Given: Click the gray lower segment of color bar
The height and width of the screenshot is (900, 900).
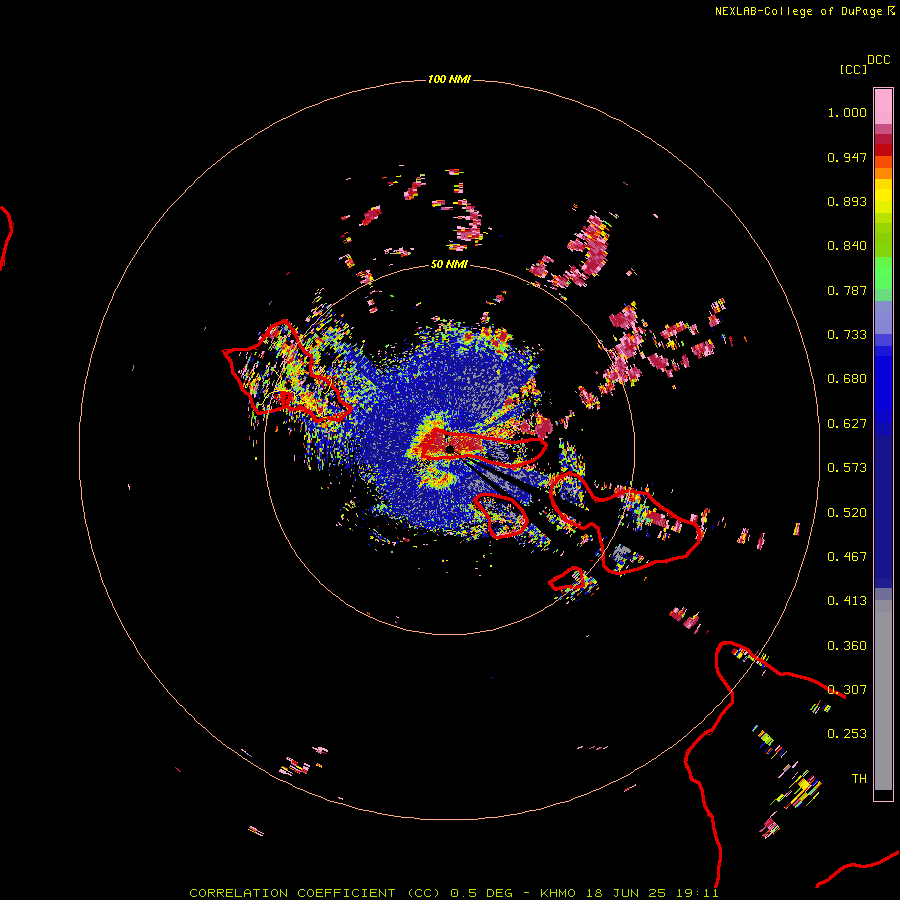Looking at the screenshot, I should [x=883, y=695].
